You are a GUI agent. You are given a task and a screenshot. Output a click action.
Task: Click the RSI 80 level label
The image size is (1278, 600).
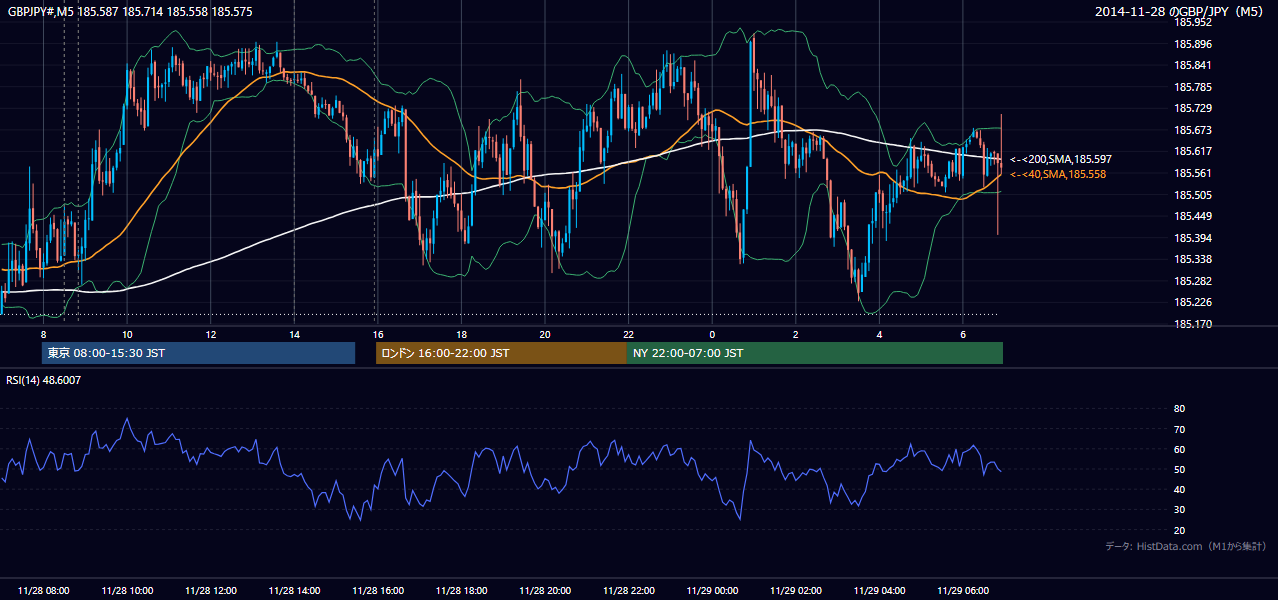pos(1179,409)
